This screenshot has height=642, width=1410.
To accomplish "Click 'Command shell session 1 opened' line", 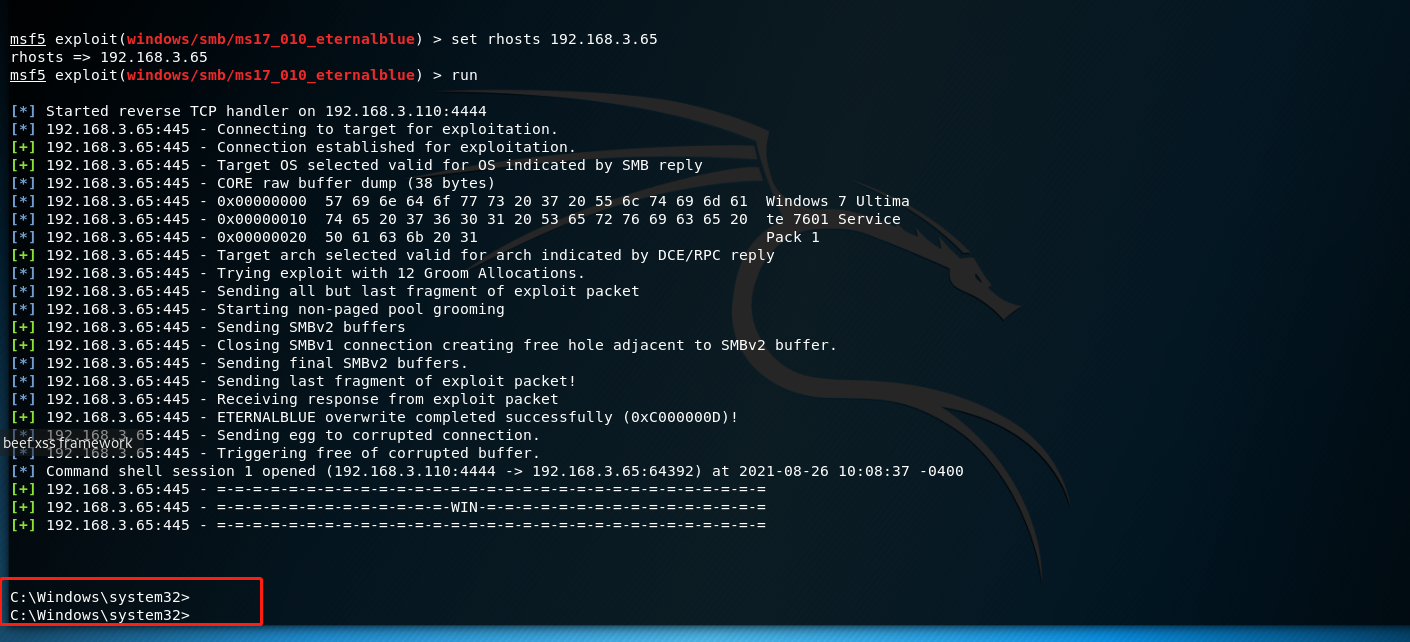I will point(487,471).
